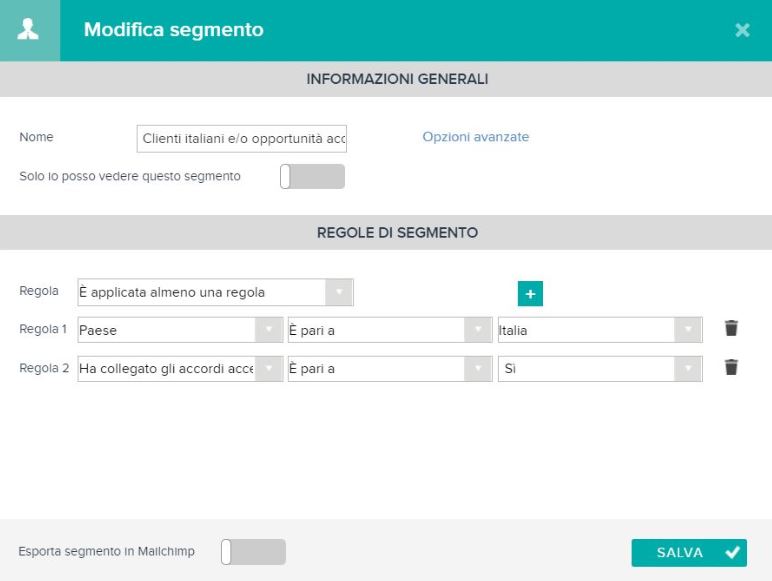Open the Italia value dropdown
Image resolution: width=772 pixels, height=581 pixels.
pos(600,330)
